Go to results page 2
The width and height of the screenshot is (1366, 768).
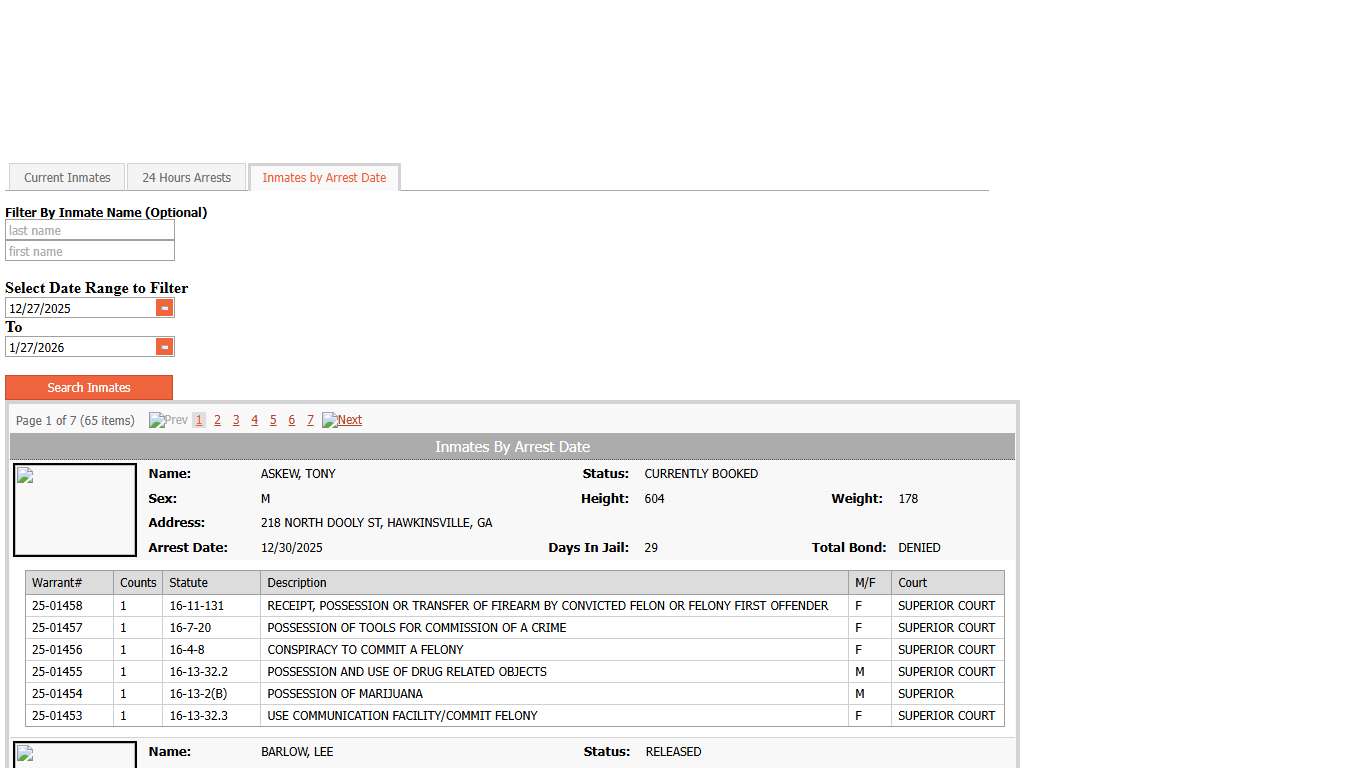click(x=217, y=420)
